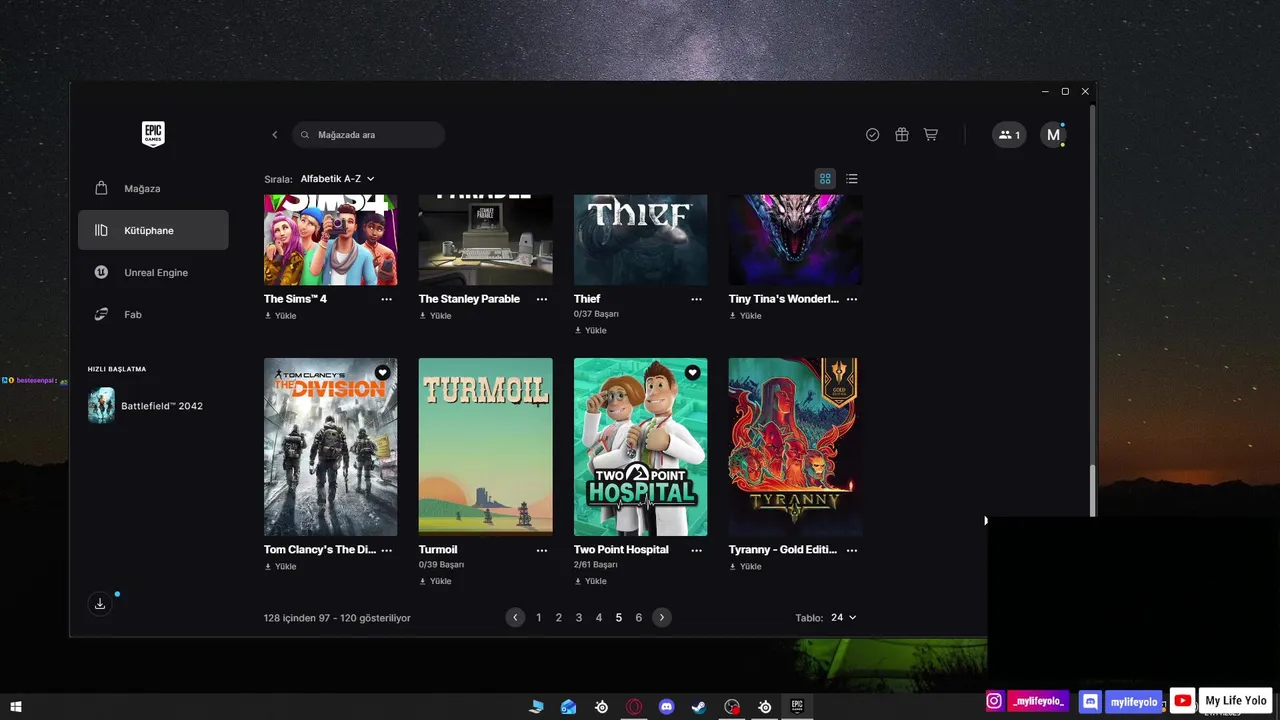This screenshot has height=720, width=1280.
Task: Select Kütüphane in the sidebar
Action: click(x=153, y=230)
